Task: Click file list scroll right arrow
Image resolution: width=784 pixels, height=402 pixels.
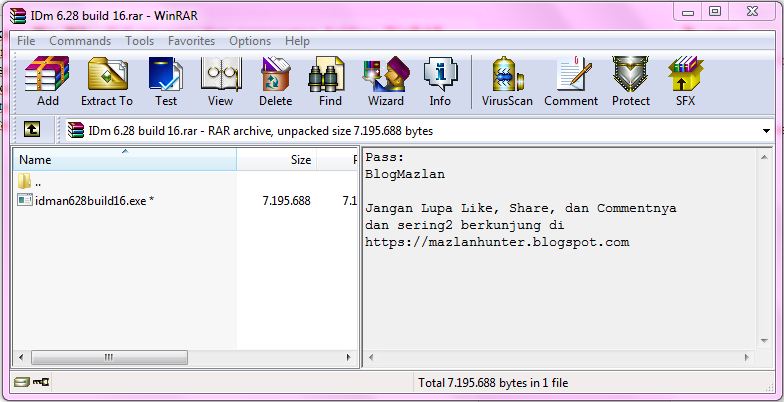Action: click(x=348, y=358)
